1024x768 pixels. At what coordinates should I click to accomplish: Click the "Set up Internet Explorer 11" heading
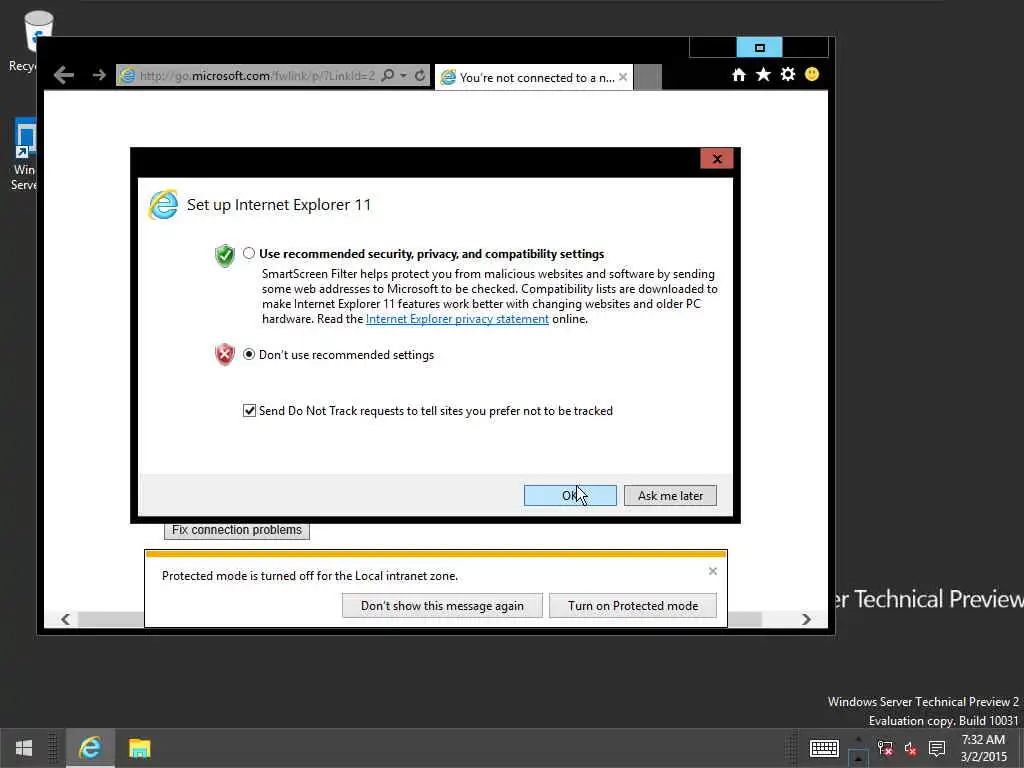[279, 204]
